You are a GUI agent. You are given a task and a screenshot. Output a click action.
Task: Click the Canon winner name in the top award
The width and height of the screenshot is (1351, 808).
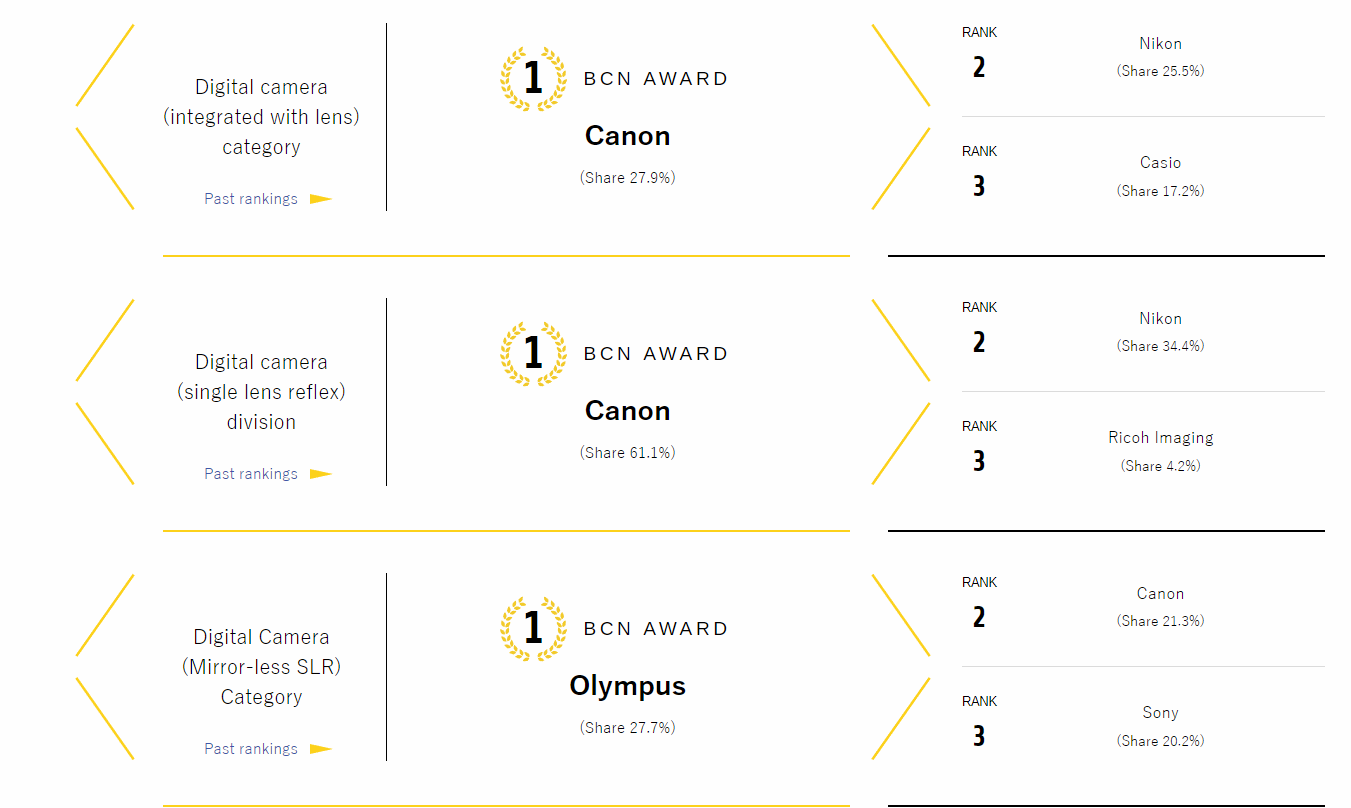627,135
